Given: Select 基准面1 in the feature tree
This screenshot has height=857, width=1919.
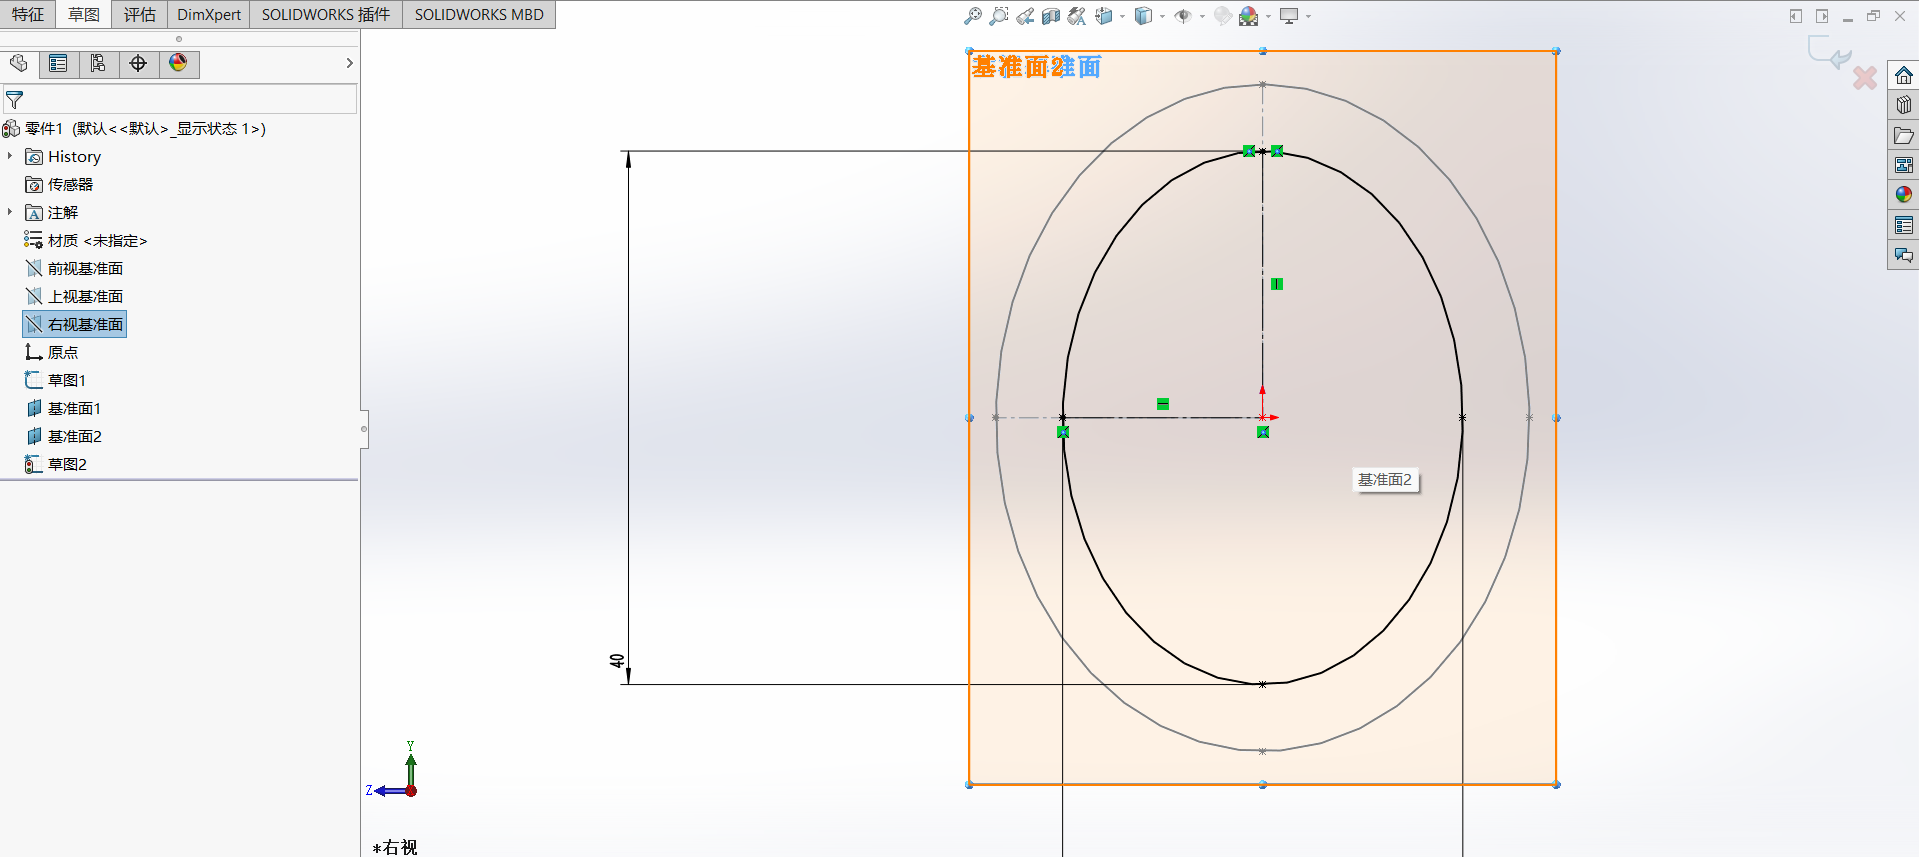Looking at the screenshot, I should (74, 408).
